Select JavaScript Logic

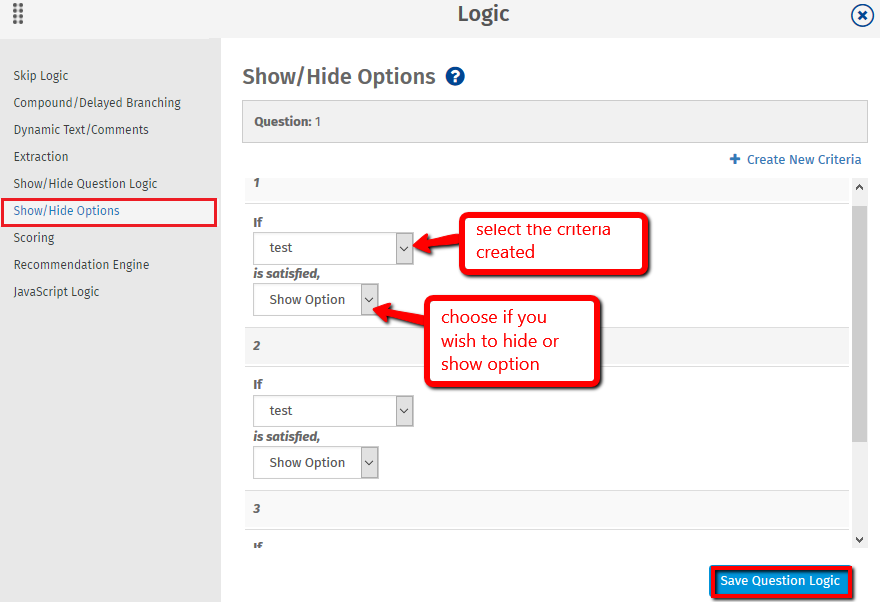click(57, 292)
